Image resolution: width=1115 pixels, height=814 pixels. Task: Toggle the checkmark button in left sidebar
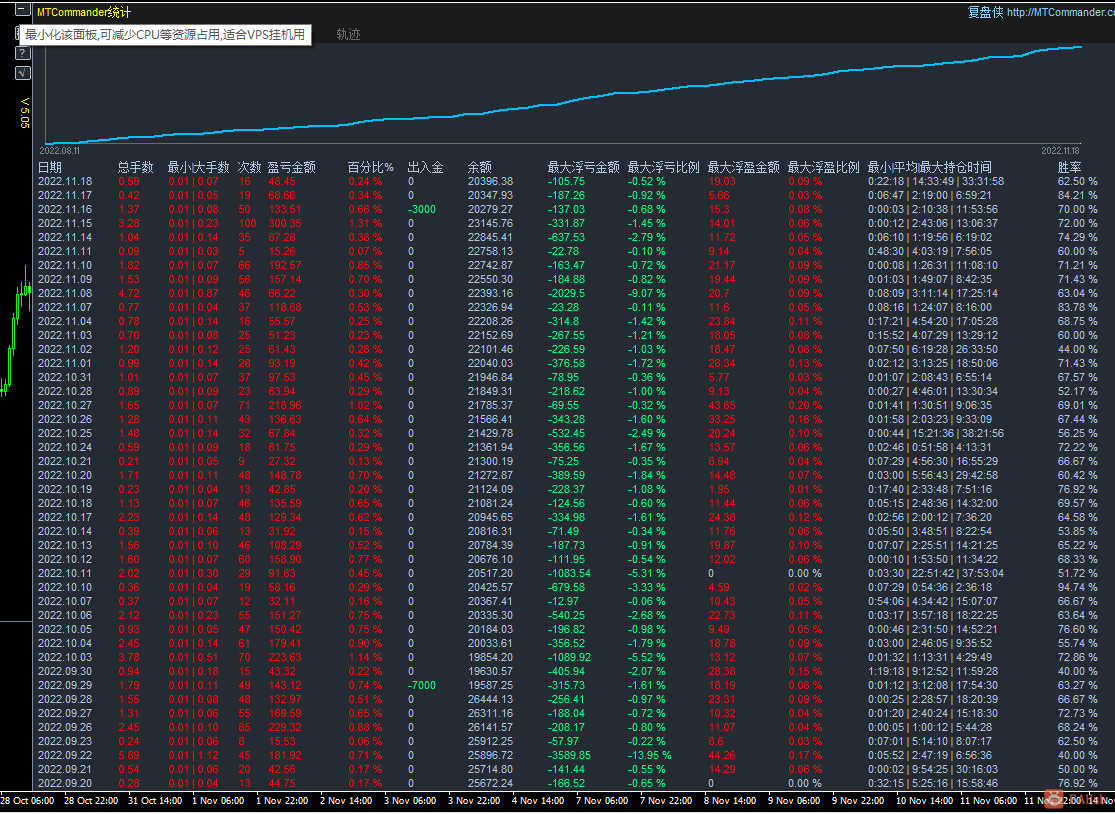pyautogui.click(x=22, y=72)
